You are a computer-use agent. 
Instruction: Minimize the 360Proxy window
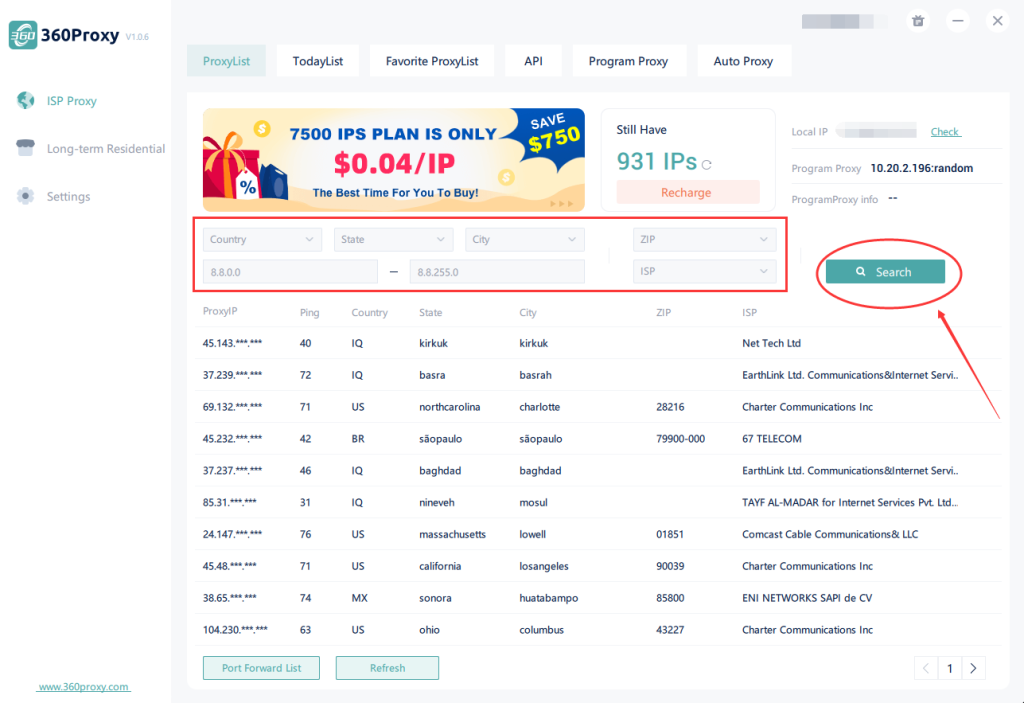pyautogui.click(x=957, y=21)
